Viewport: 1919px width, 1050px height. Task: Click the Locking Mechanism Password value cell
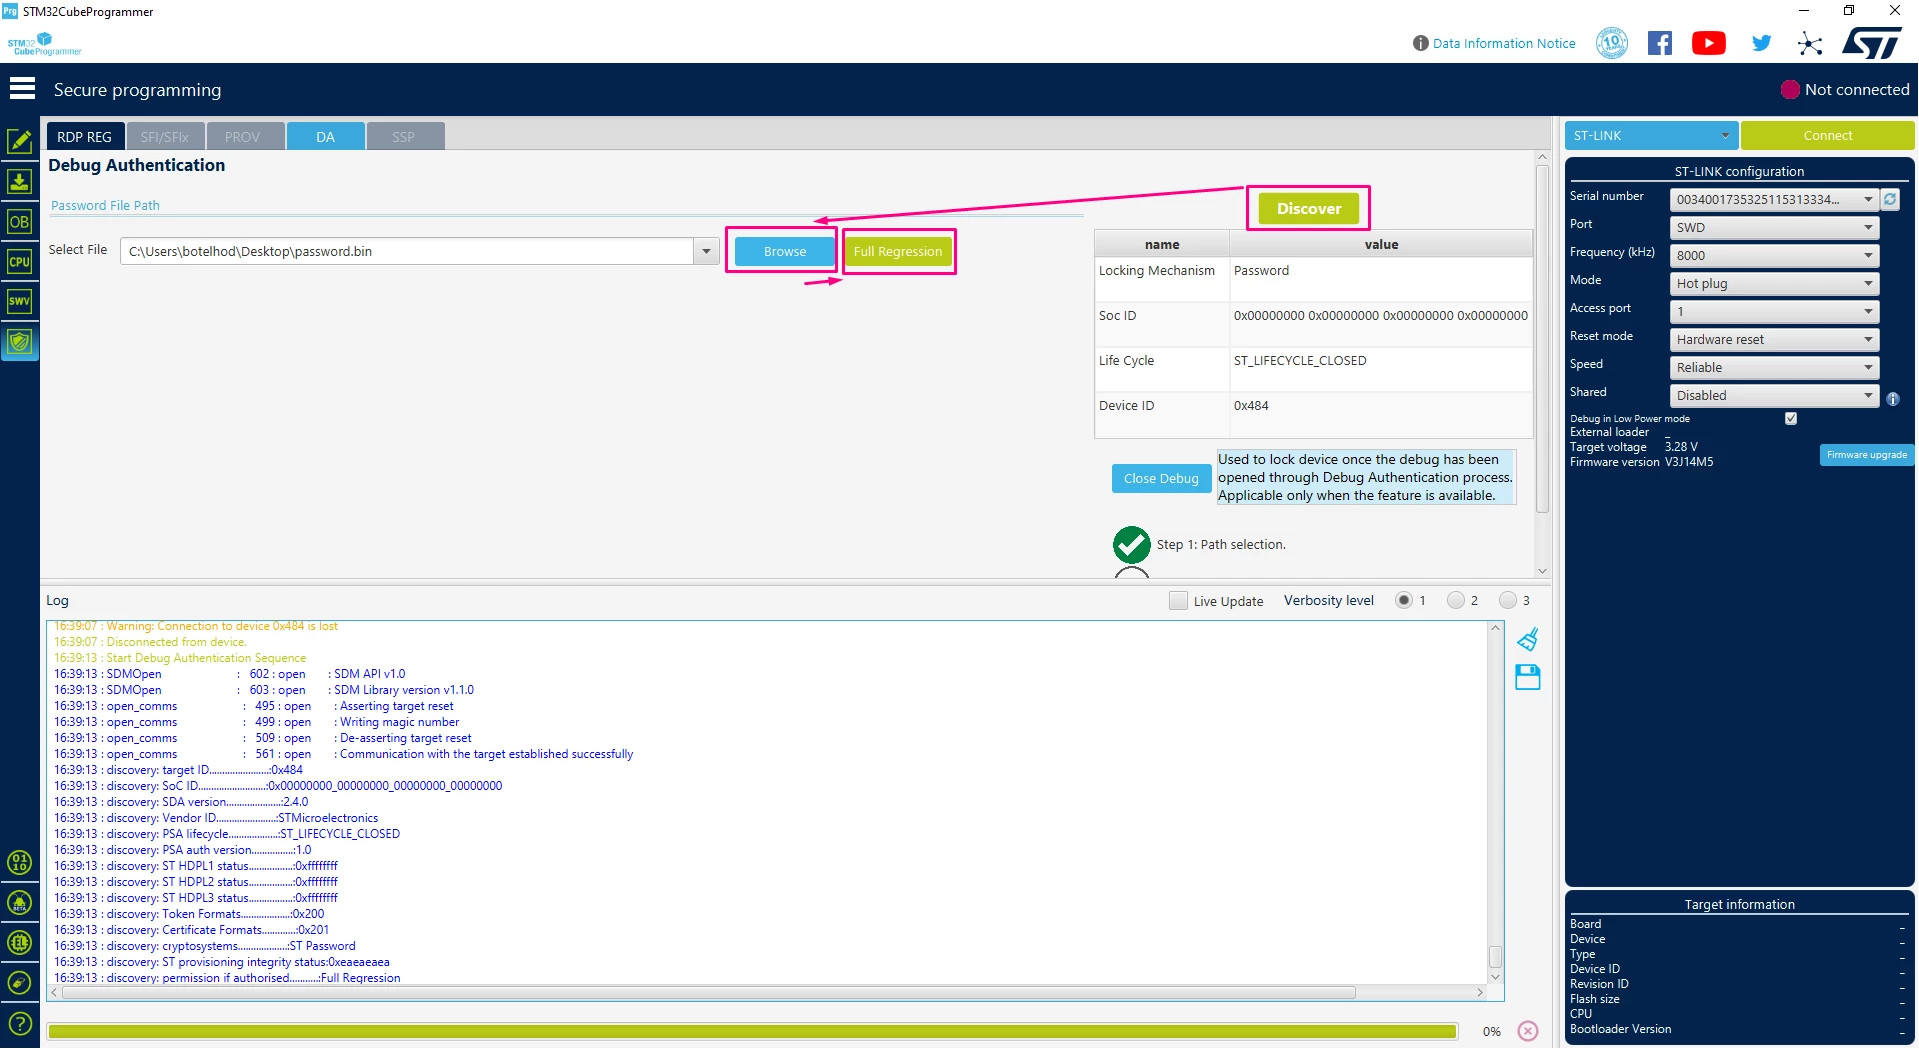[x=1380, y=279]
